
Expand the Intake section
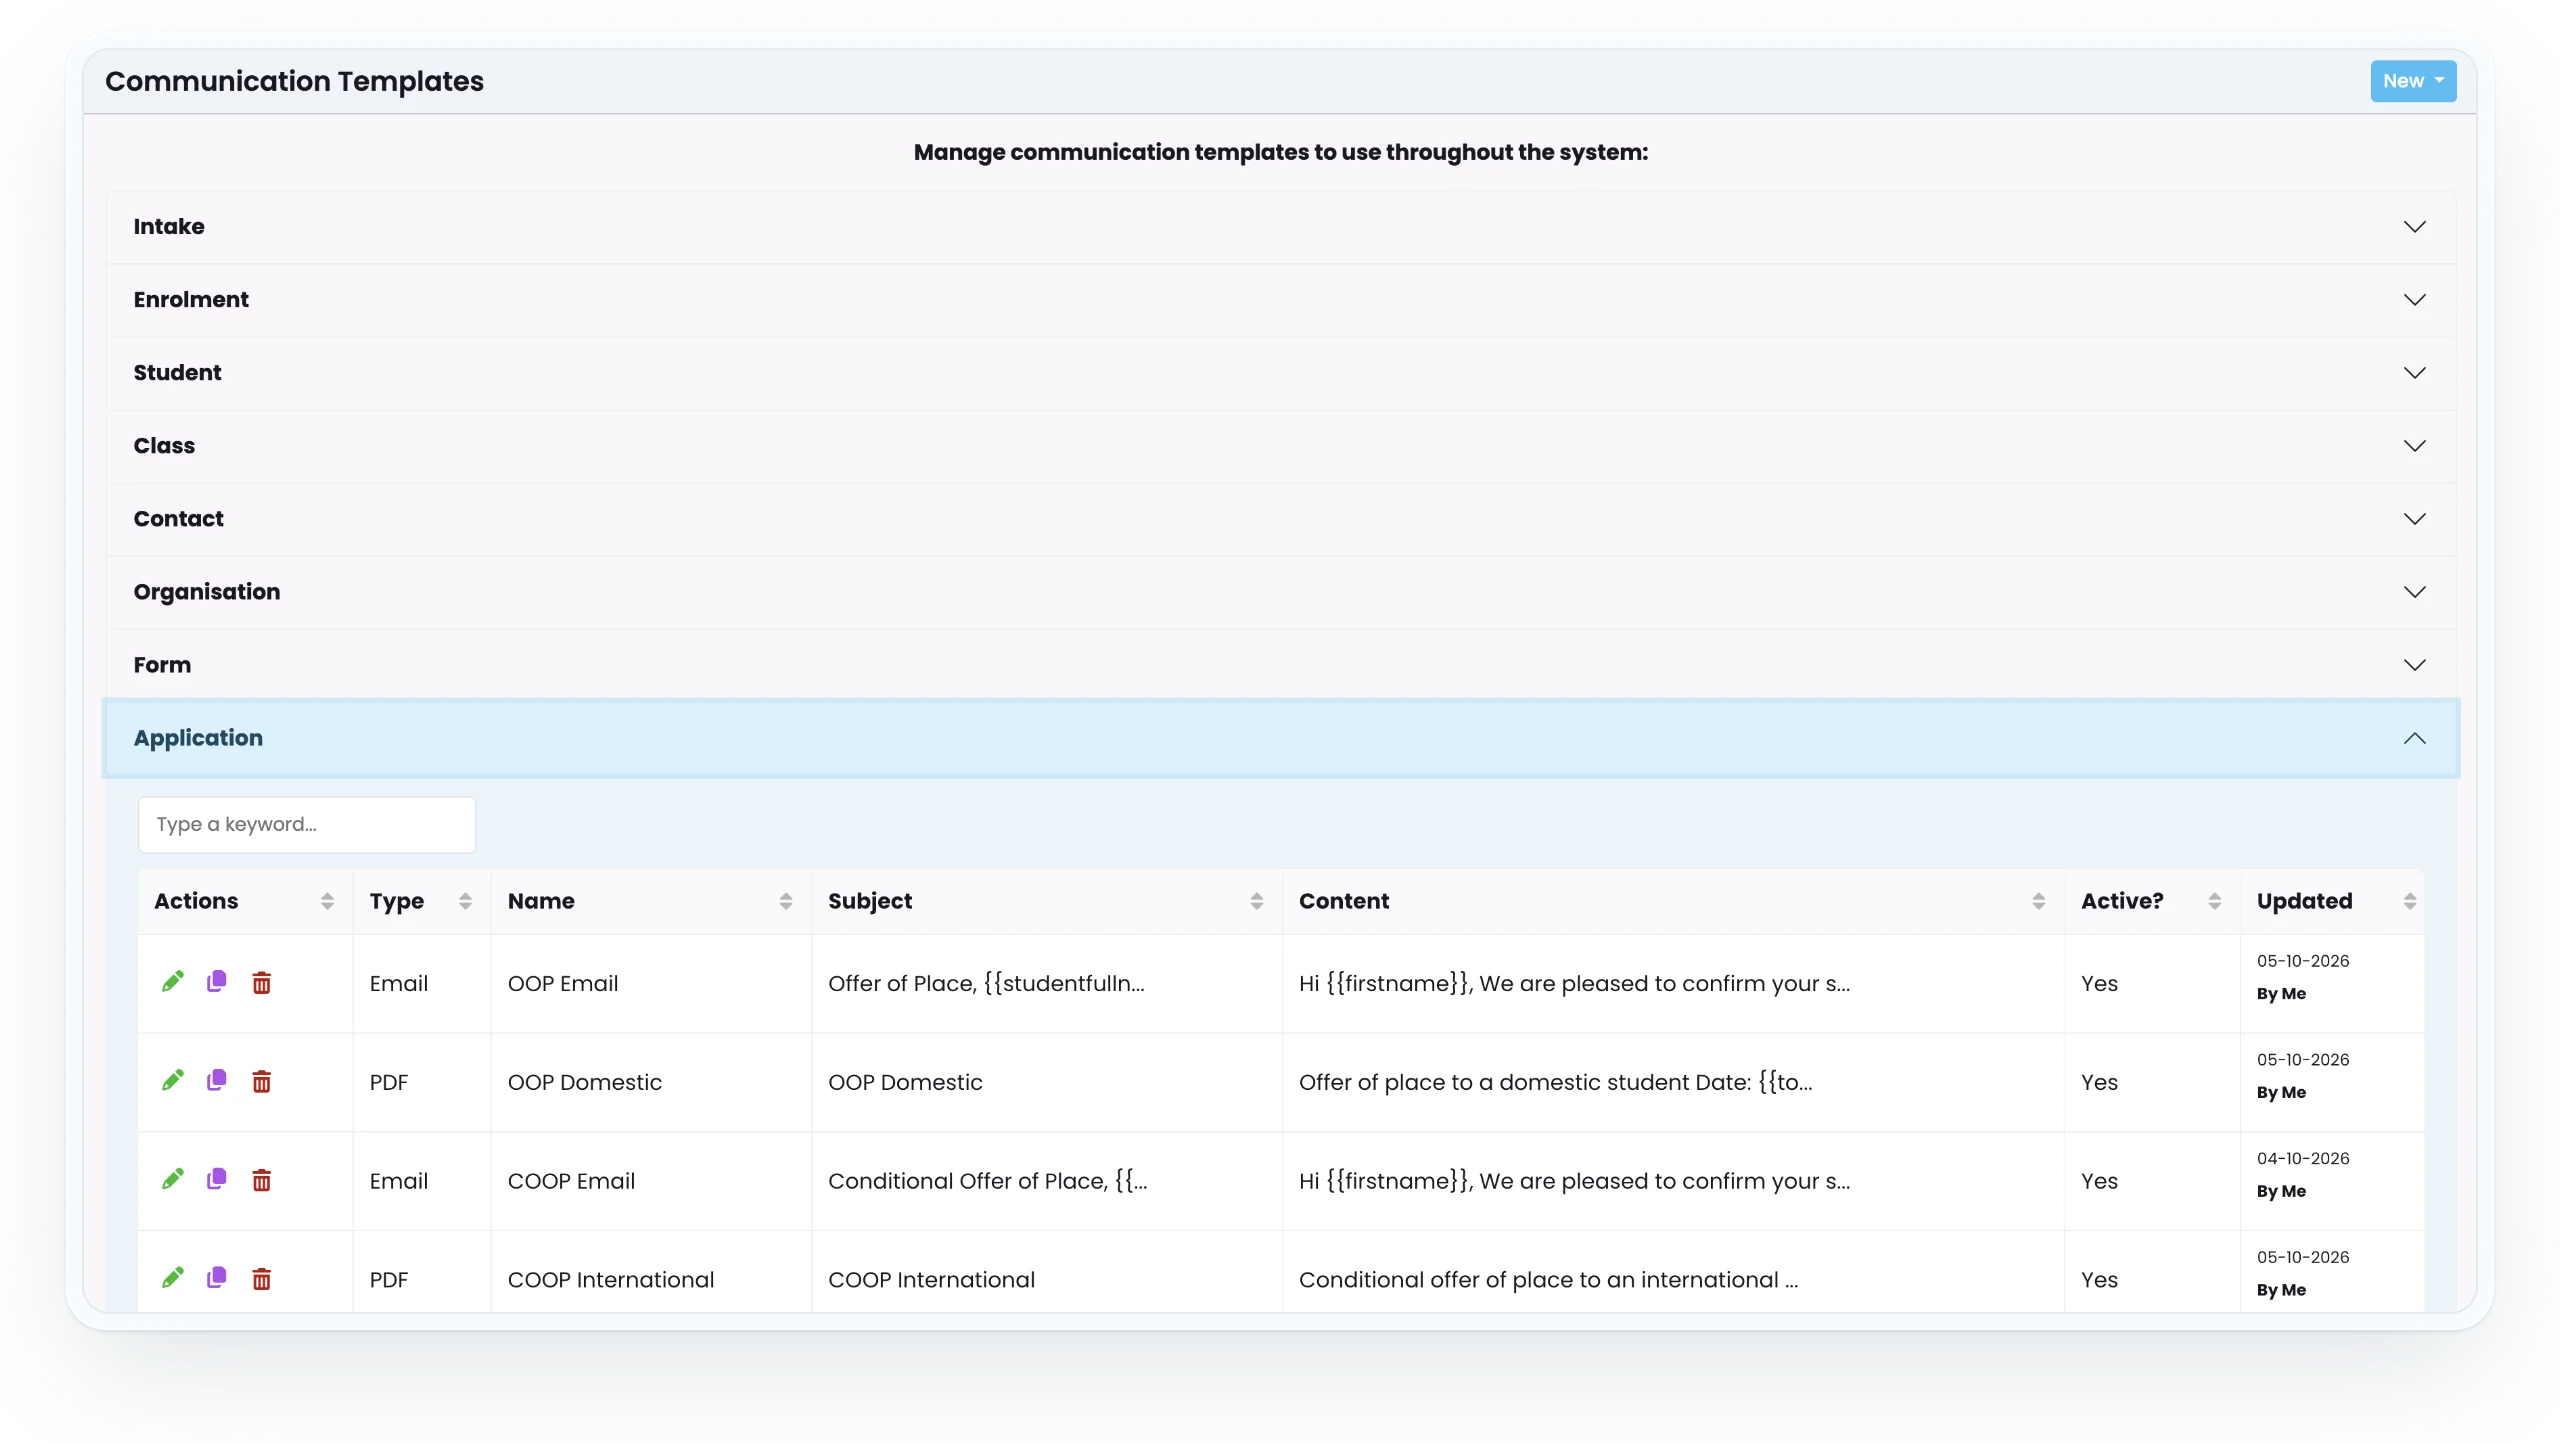[1281, 227]
